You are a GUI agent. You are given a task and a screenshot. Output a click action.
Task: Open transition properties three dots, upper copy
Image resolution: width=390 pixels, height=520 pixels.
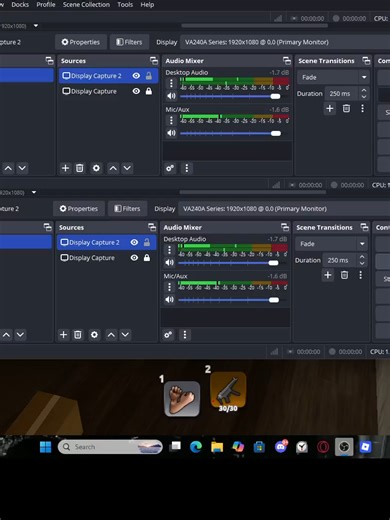[x=362, y=108]
